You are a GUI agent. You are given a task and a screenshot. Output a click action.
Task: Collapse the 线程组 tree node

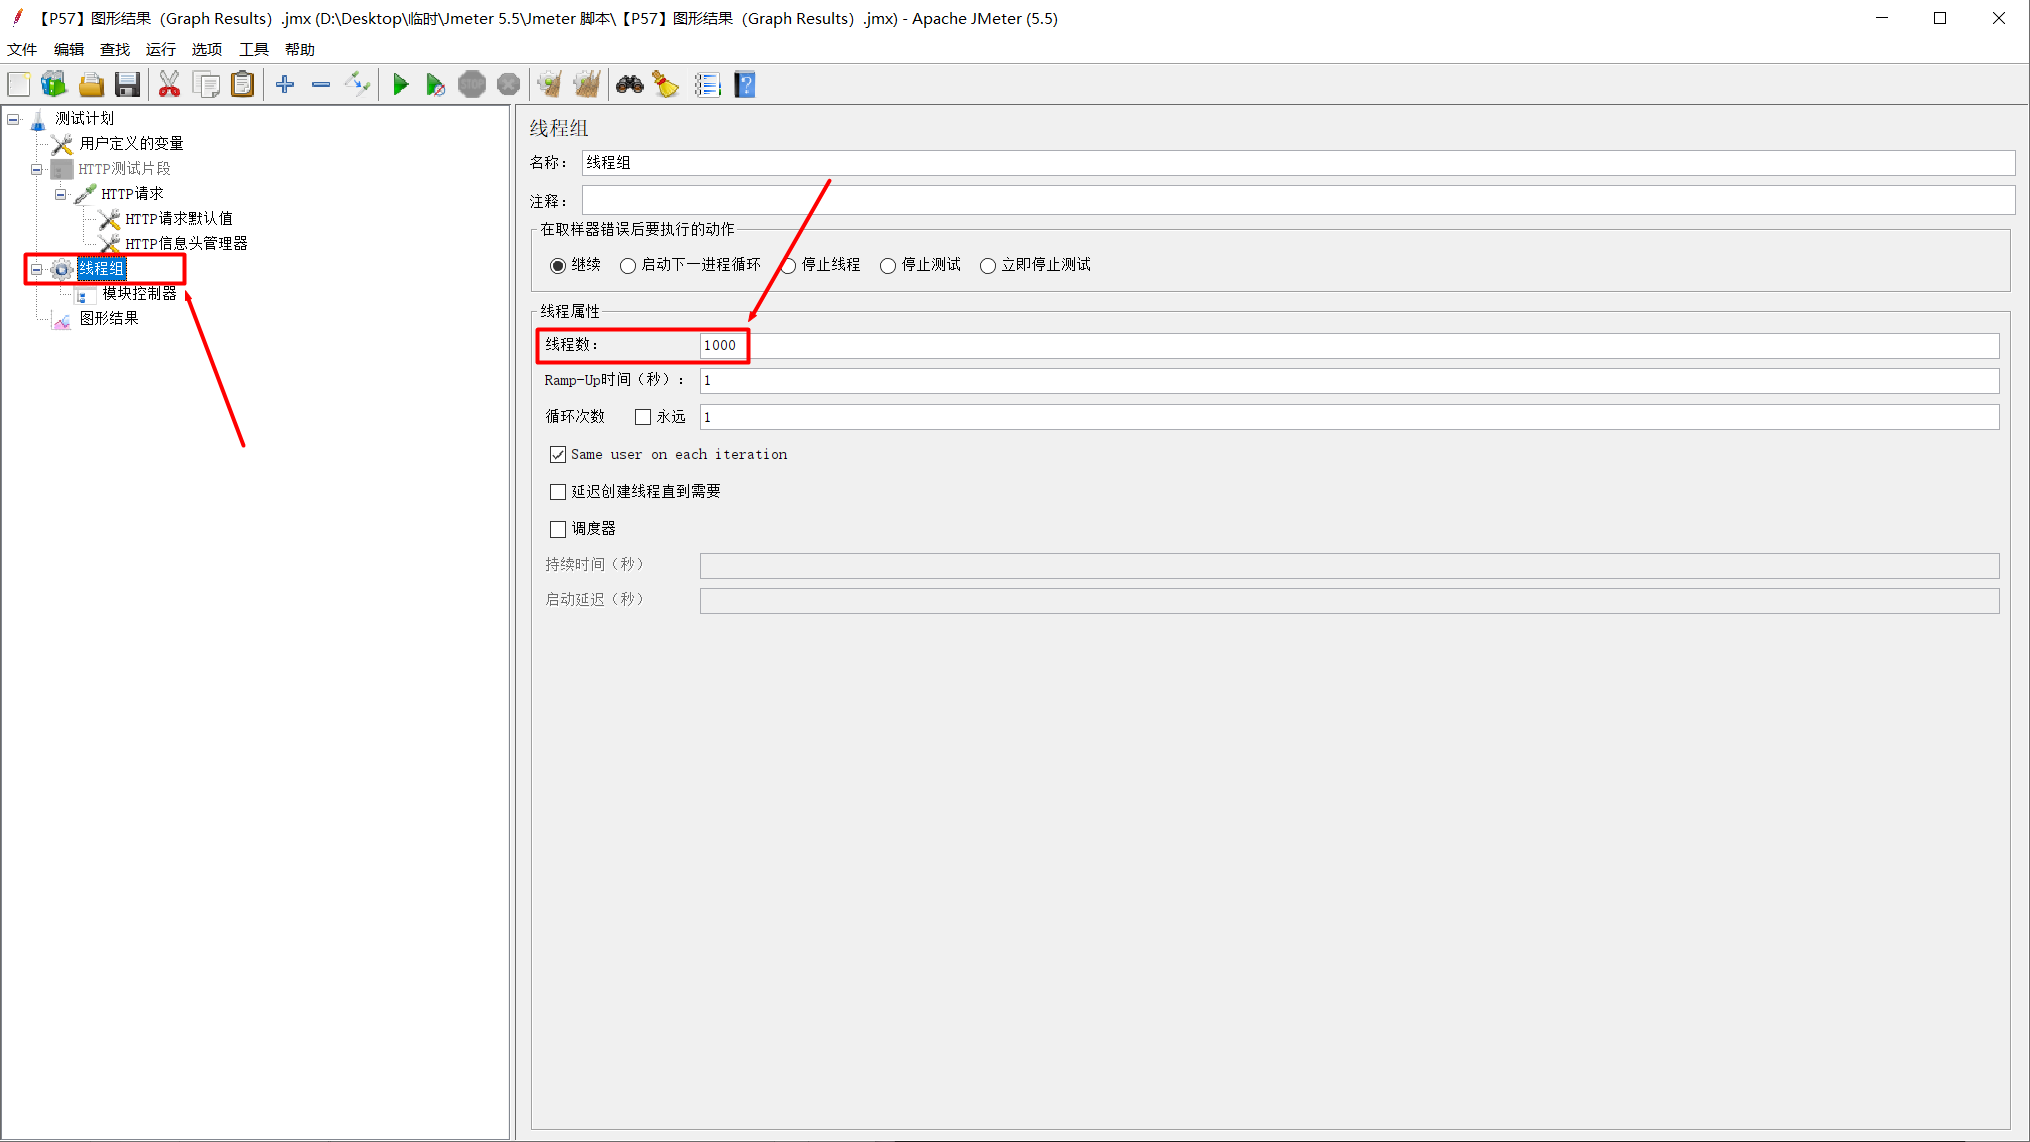36,269
